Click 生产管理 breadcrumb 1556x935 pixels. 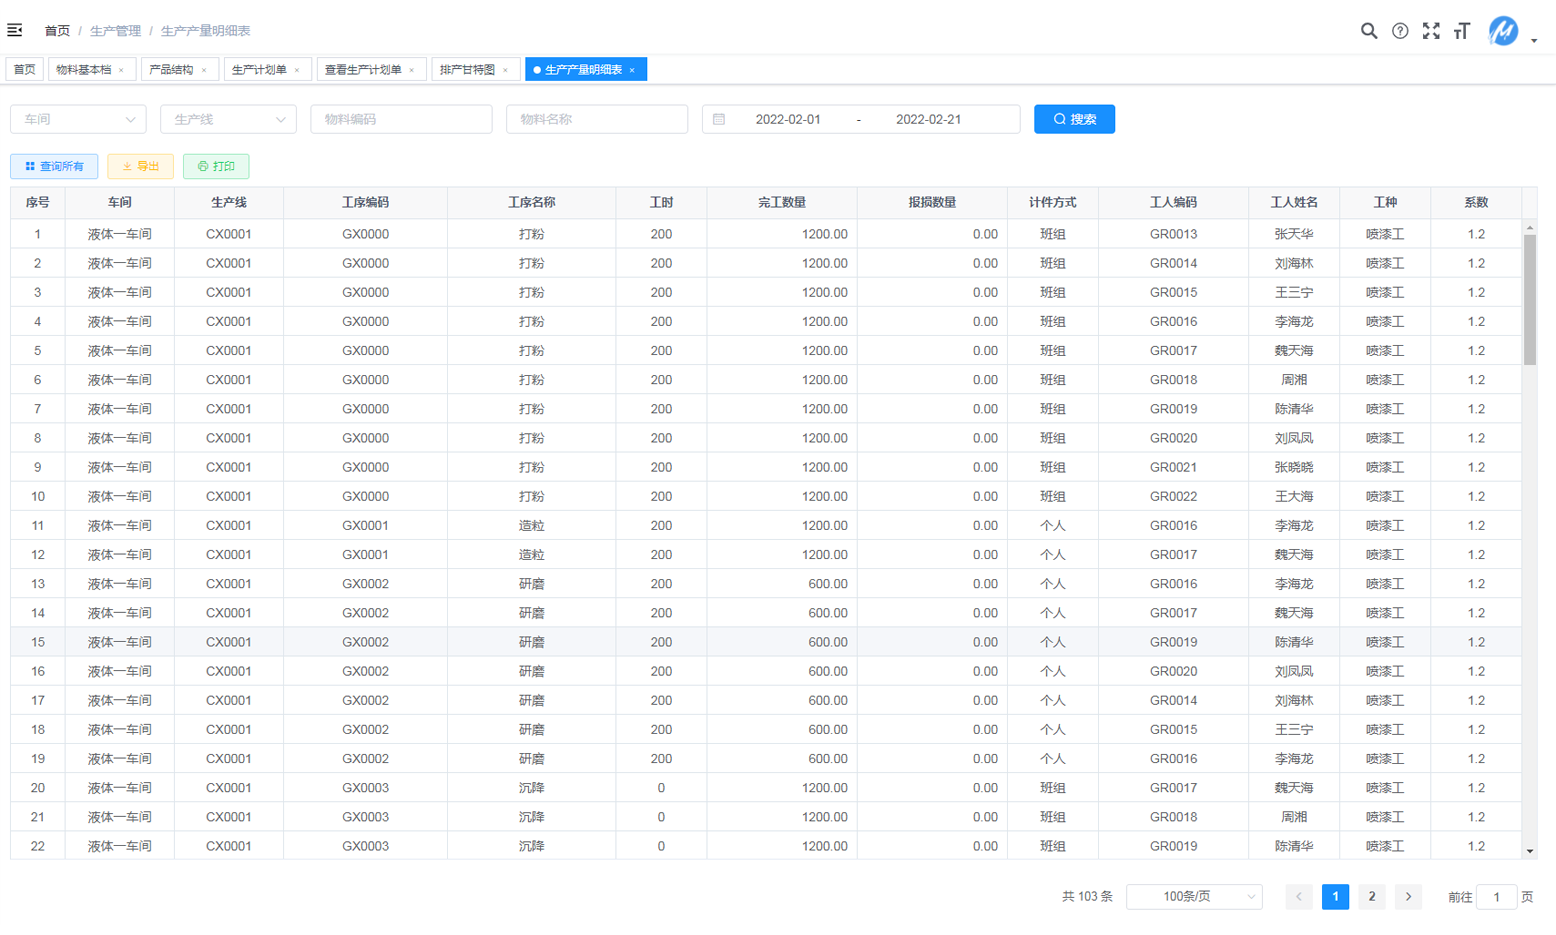point(116,31)
